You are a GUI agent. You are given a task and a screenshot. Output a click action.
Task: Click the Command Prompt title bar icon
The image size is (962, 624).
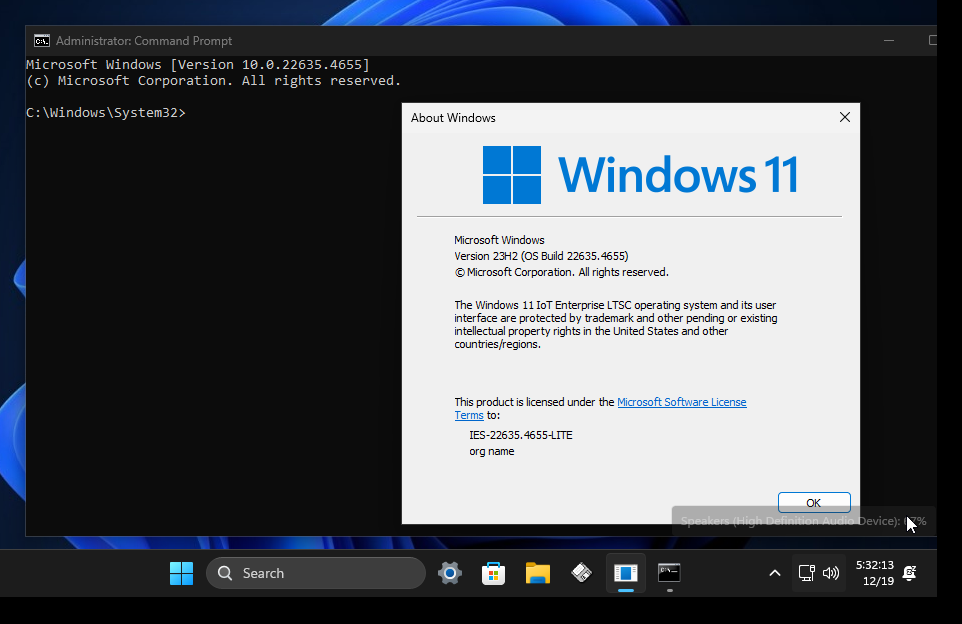[x=42, y=41]
